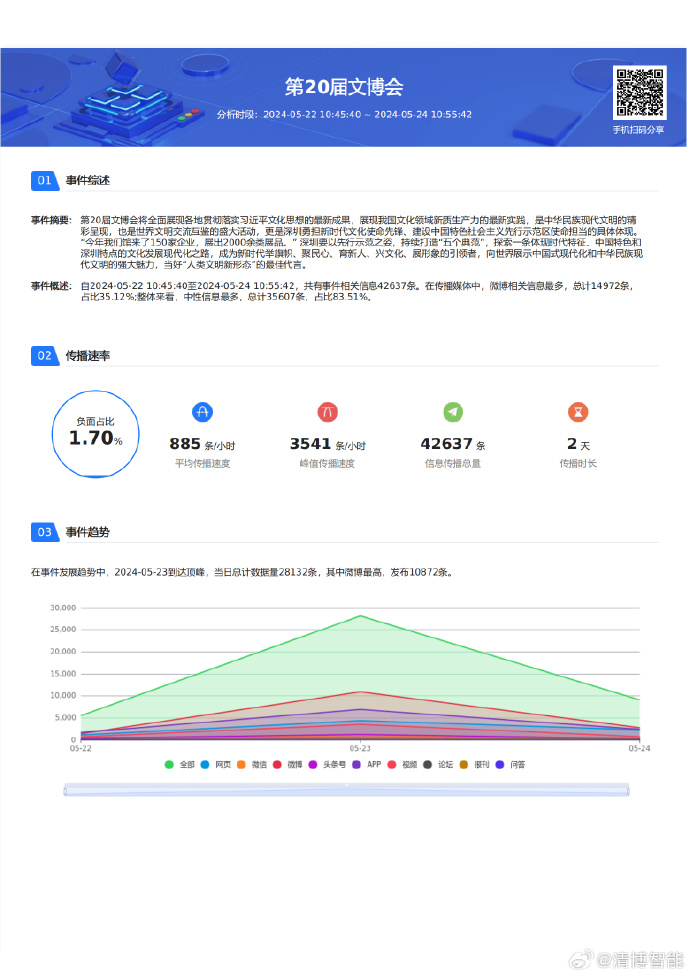Click the 事件摘要 label
Viewport: 690px width, 976px height.
pos(52,220)
